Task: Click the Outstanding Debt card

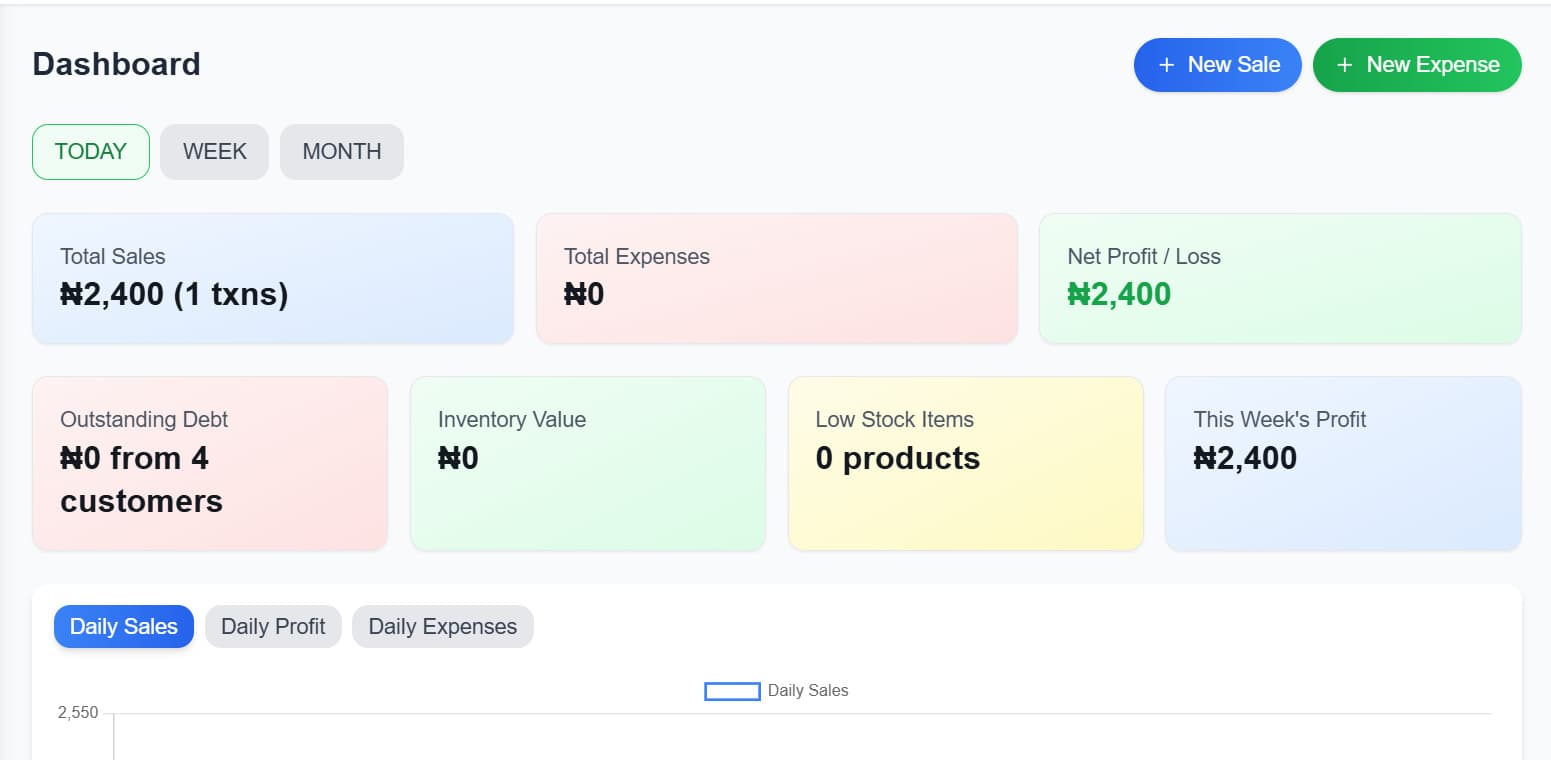Action: (209, 462)
